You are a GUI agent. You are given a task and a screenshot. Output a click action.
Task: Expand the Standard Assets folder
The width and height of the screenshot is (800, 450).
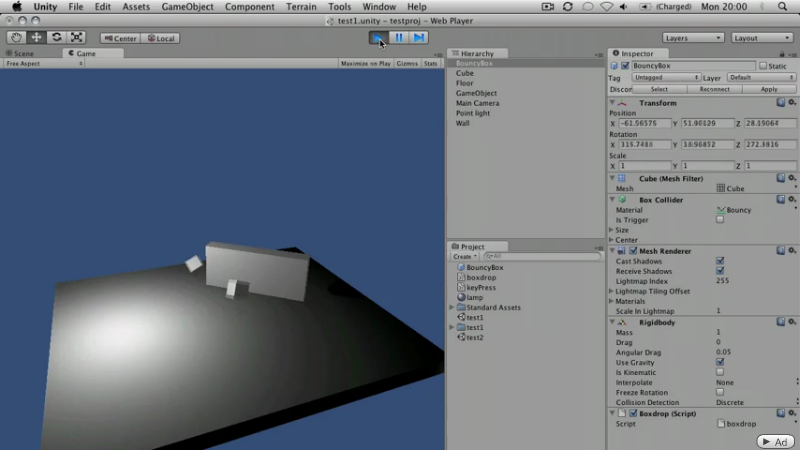click(452, 308)
